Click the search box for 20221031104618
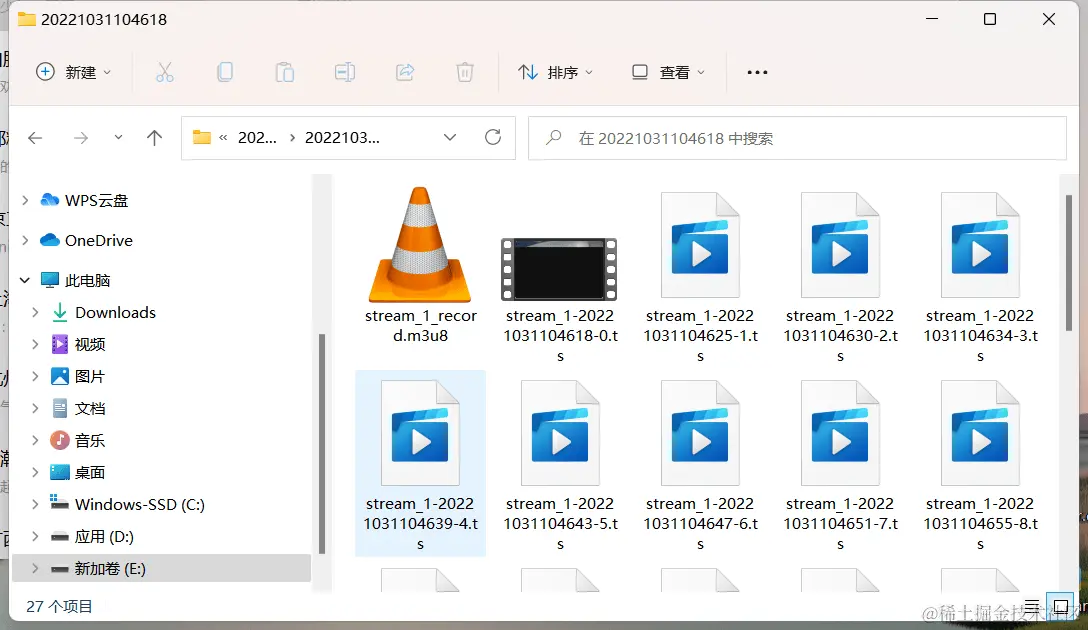 [797, 138]
